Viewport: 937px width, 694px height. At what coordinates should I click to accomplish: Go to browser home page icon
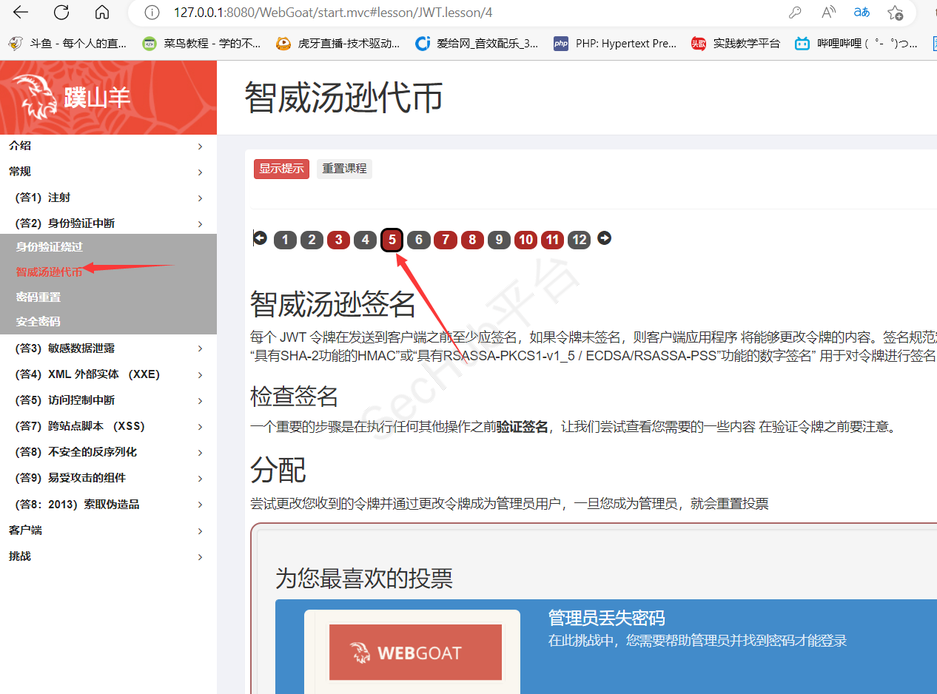(x=102, y=13)
